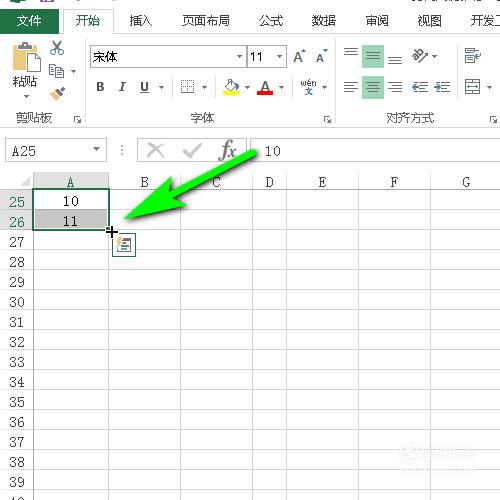This screenshot has width=500, height=500.
Task: Open Copy dropdown arrow
Action: (73, 71)
